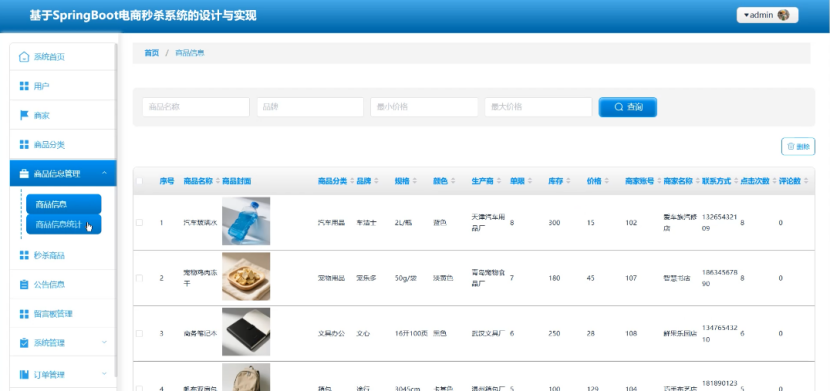Sort table by 商家账号 column arrows
This screenshot has width=830, height=391.
[658, 181]
